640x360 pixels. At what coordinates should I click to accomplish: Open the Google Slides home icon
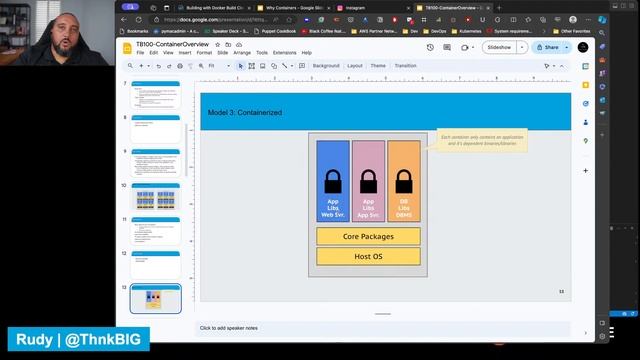coord(127,48)
